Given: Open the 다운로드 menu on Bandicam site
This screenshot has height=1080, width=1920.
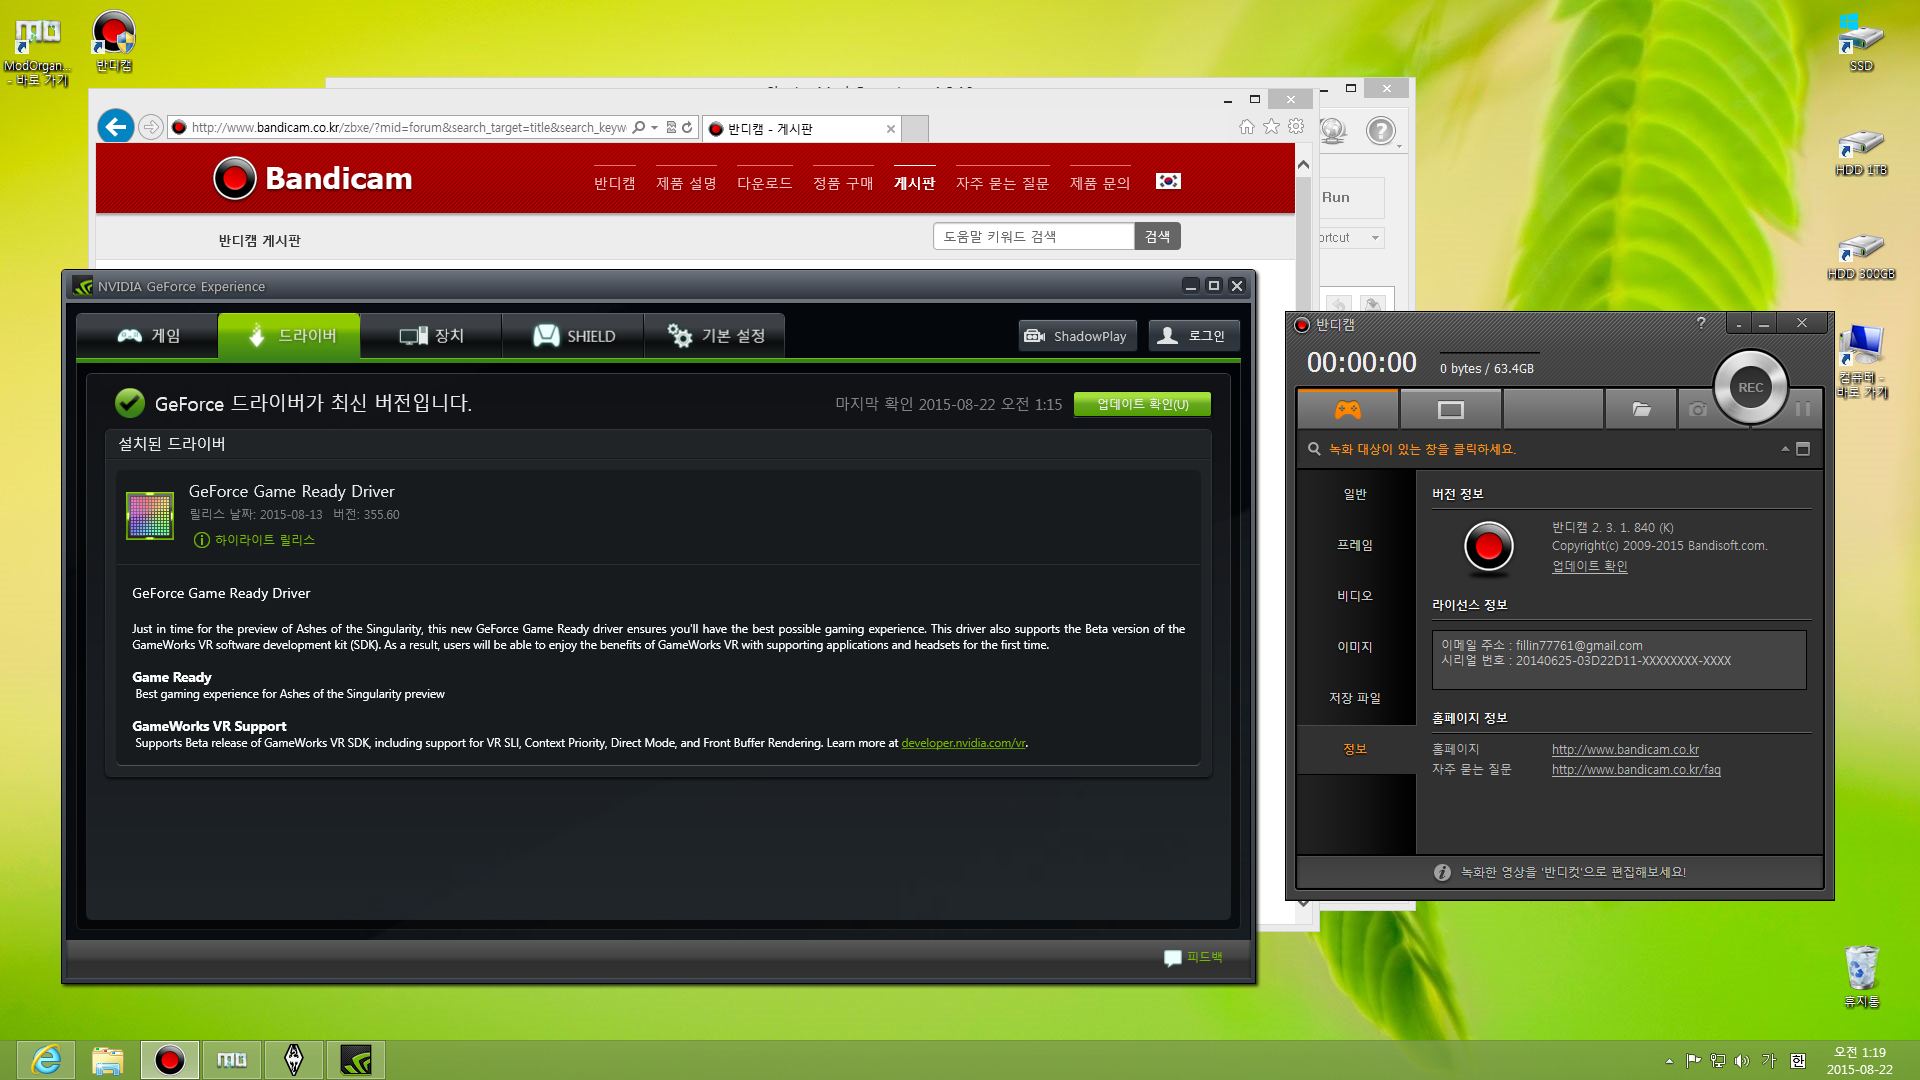Looking at the screenshot, I should [764, 183].
